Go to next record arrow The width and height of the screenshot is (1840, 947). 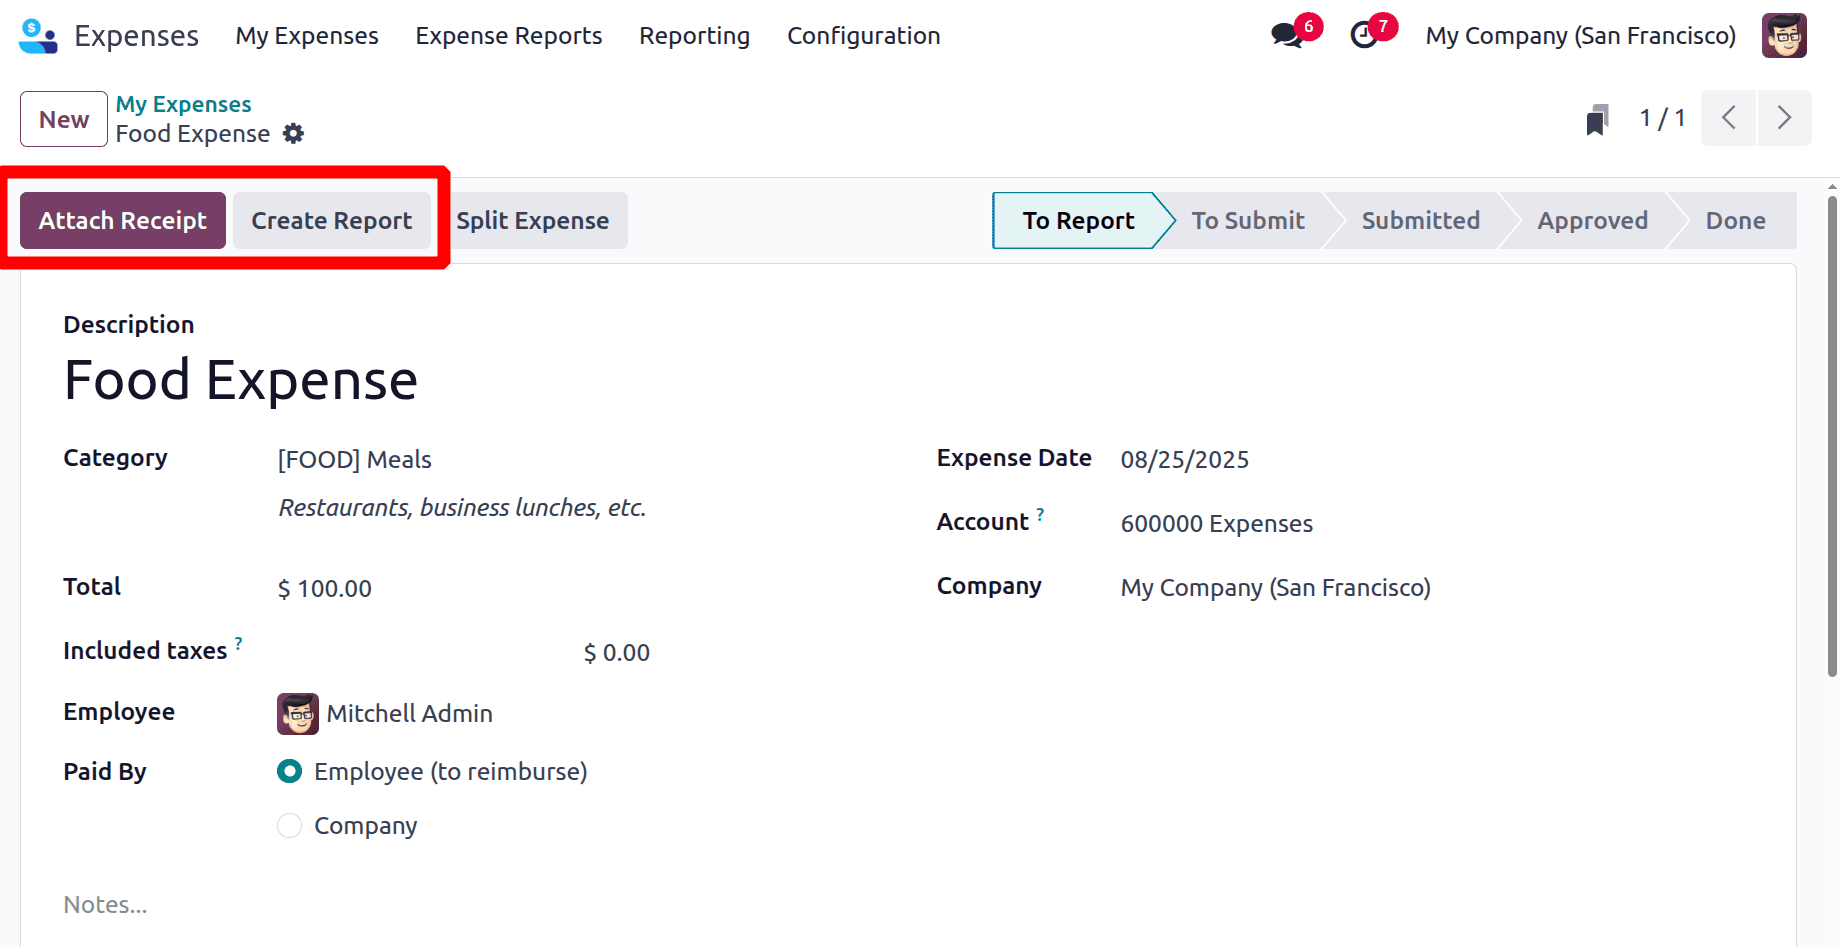(1784, 118)
